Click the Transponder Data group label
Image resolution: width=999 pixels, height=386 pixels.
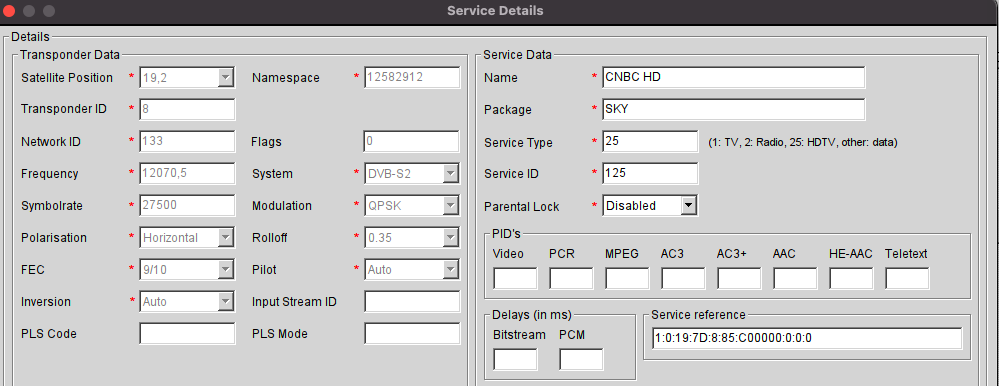(x=70, y=55)
